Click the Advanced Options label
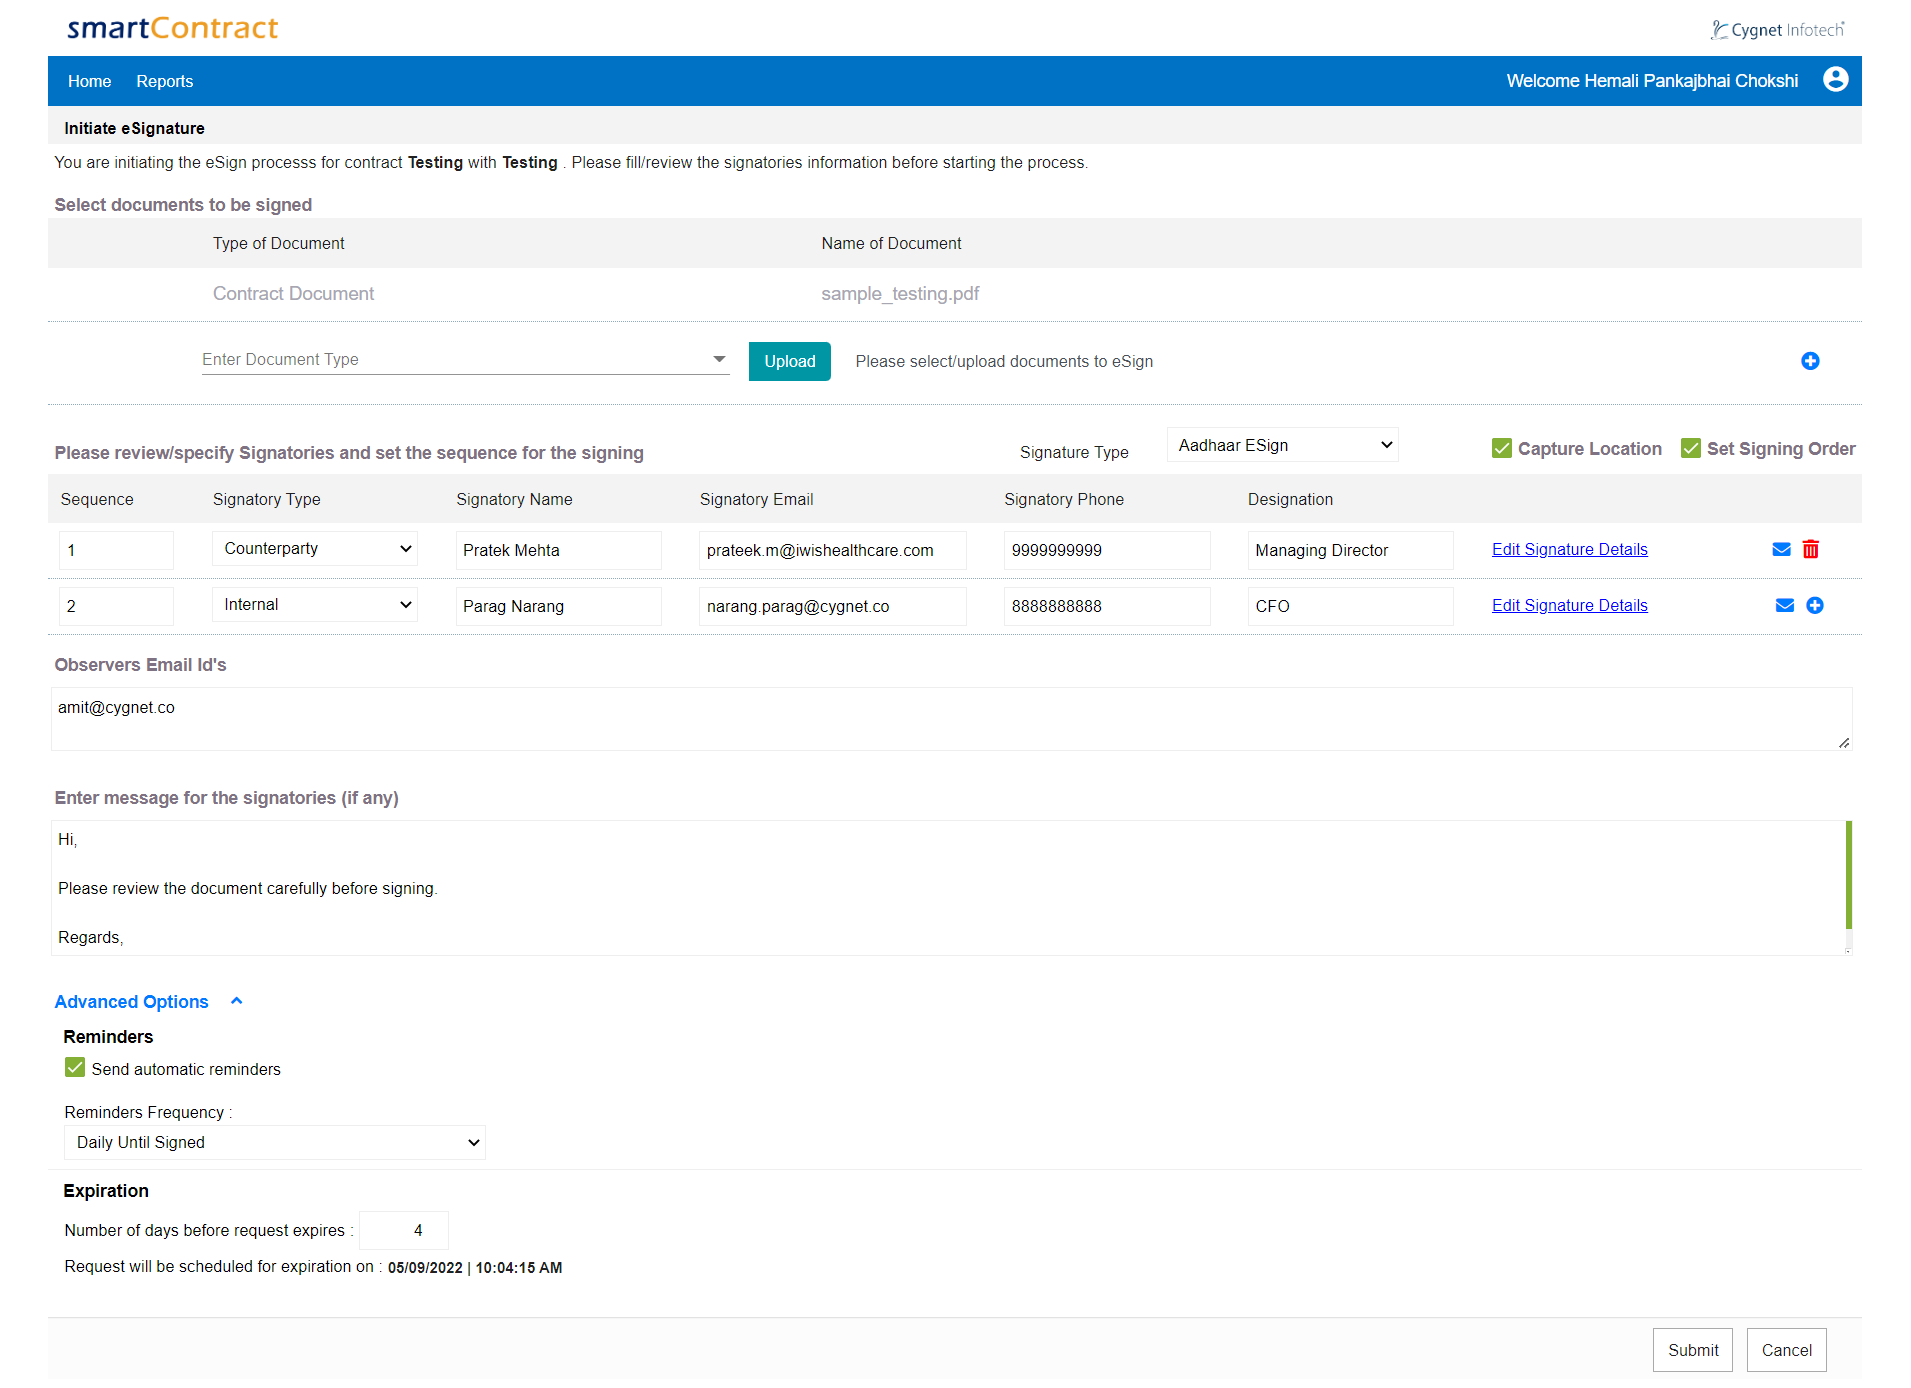 point(131,1002)
